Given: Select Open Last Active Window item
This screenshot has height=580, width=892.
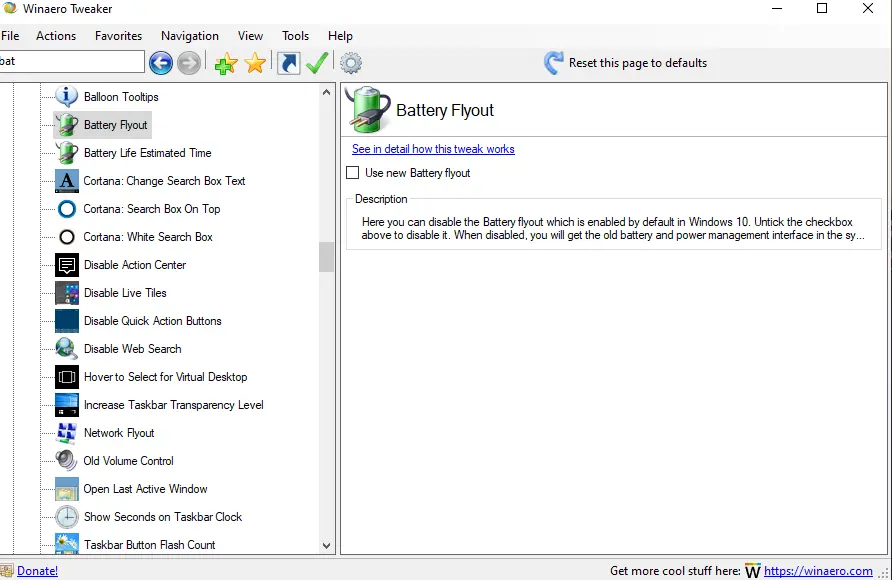Looking at the screenshot, I should pyautogui.click(x=145, y=488).
